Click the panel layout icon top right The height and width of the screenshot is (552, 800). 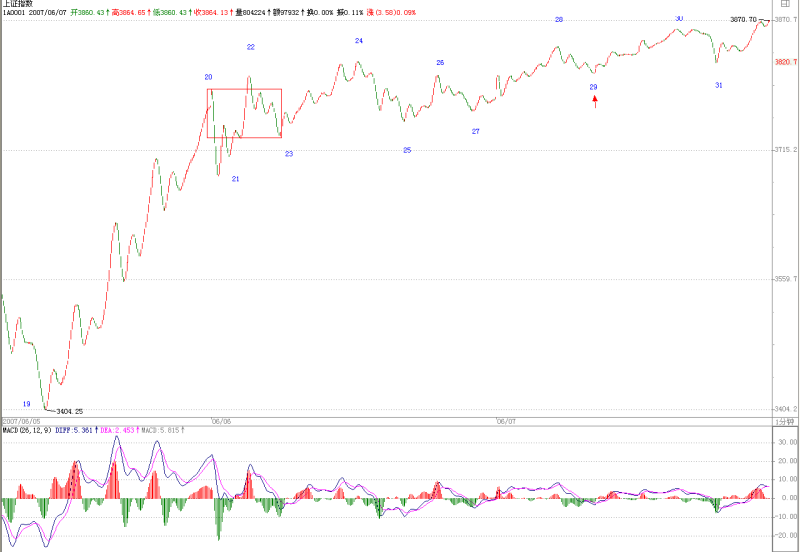pos(785,4)
